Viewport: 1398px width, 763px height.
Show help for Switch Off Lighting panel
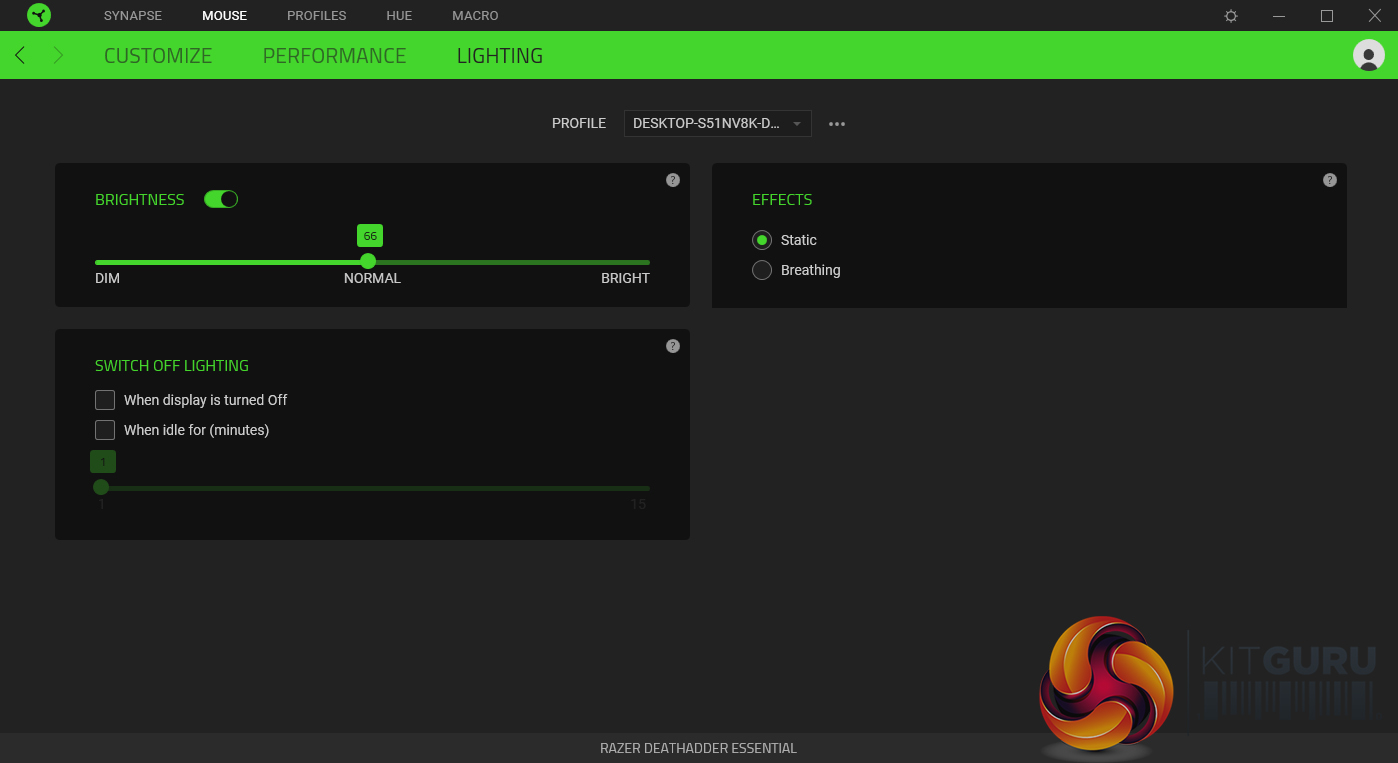coord(673,346)
